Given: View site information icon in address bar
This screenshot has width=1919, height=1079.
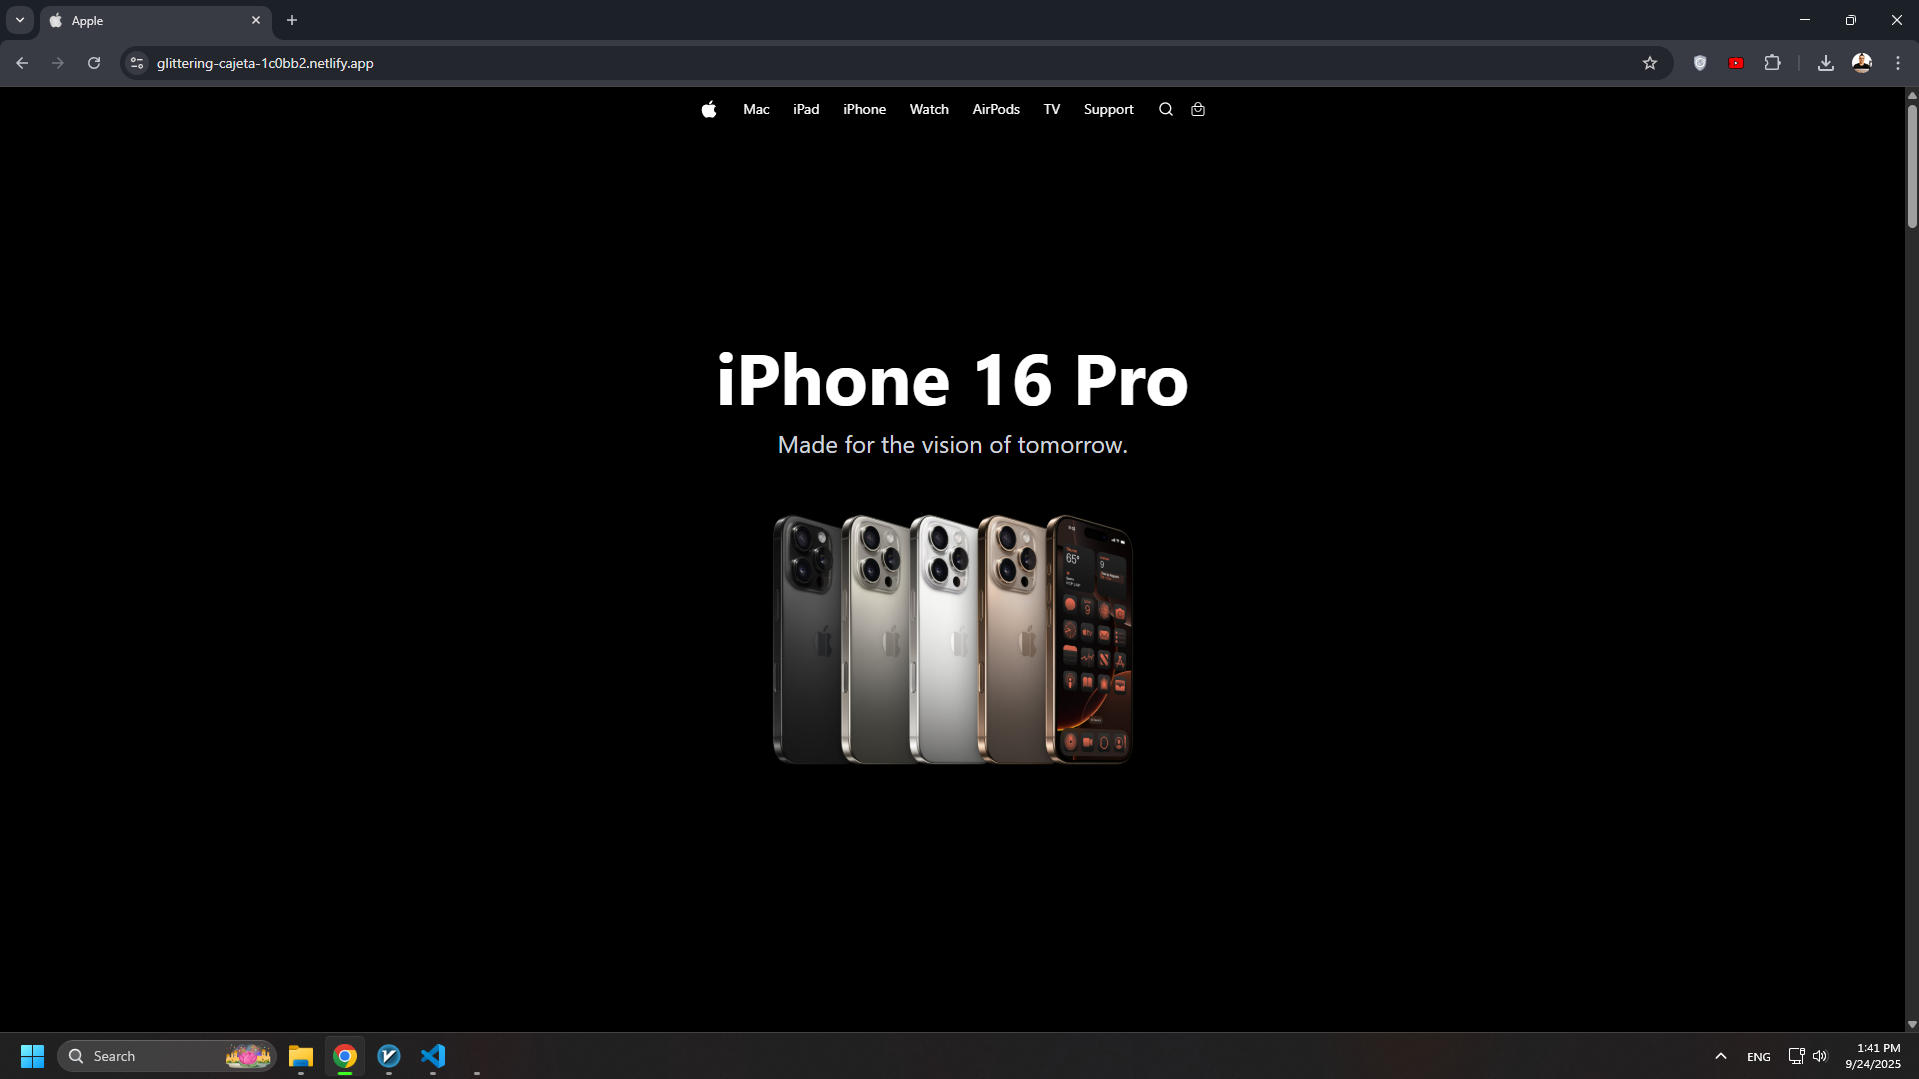Looking at the screenshot, I should pyautogui.click(x=137, y=63).
